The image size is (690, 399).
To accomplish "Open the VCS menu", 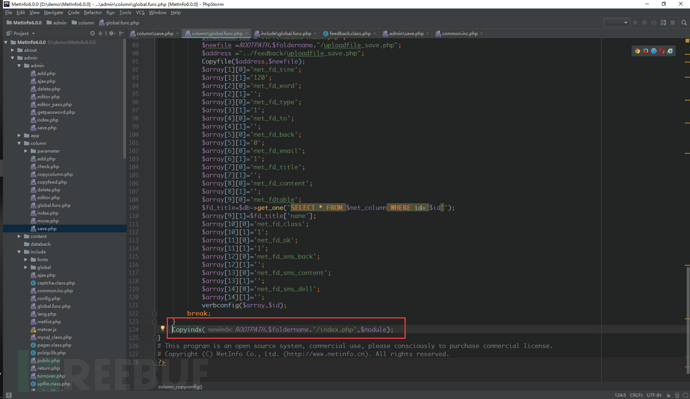I will tap(140, 13).
